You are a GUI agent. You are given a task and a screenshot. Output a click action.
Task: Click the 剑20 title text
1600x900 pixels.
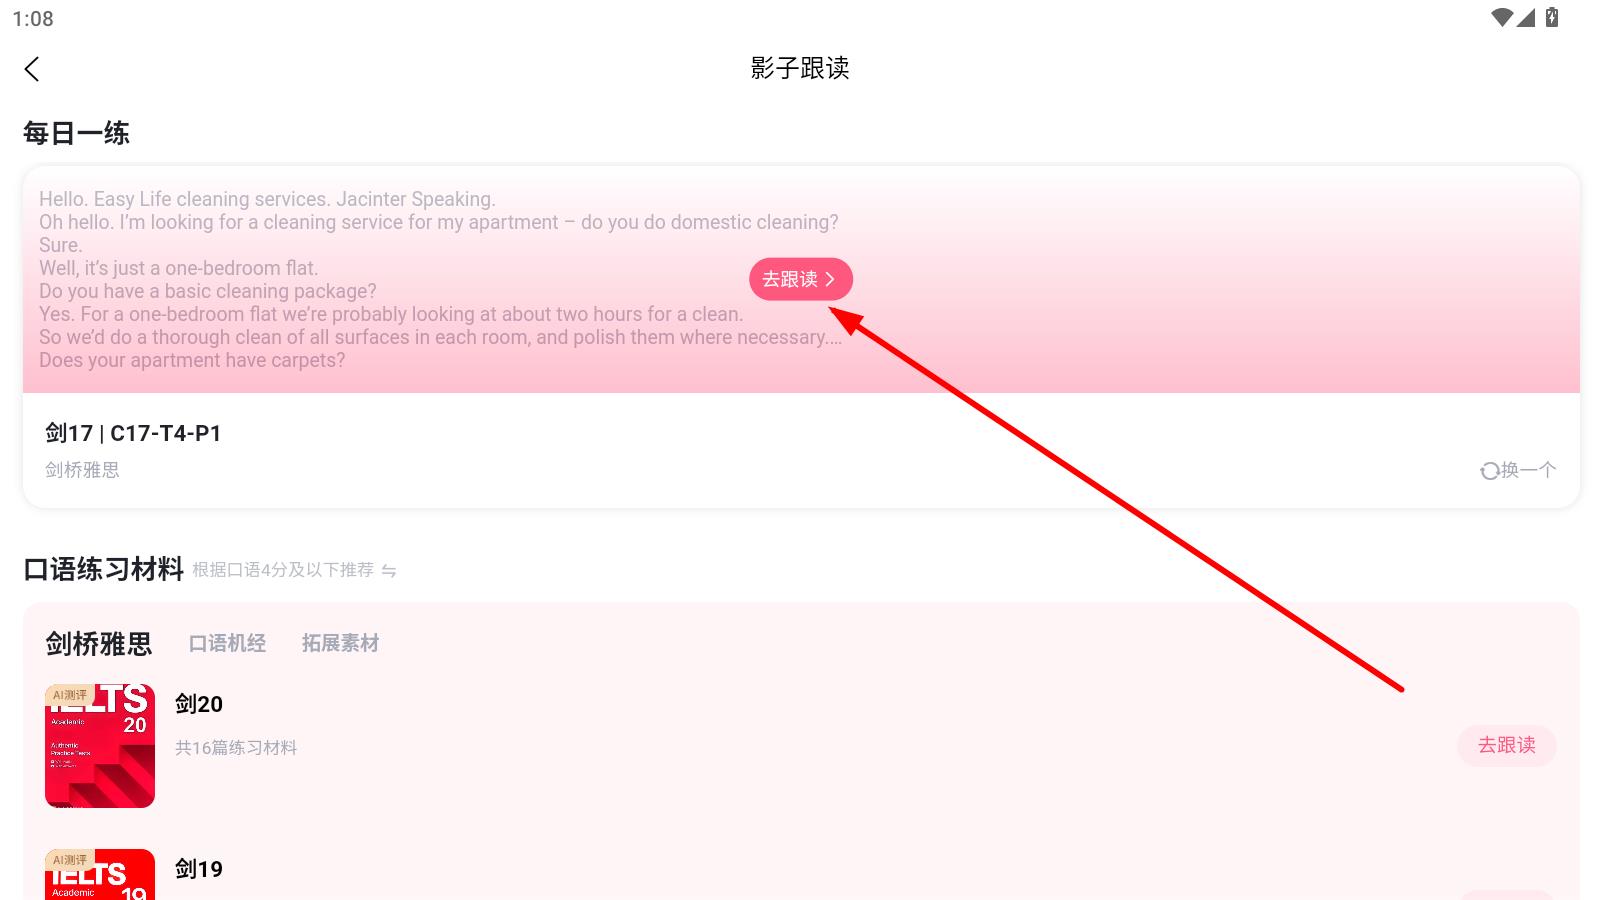[x=199, y=704]
